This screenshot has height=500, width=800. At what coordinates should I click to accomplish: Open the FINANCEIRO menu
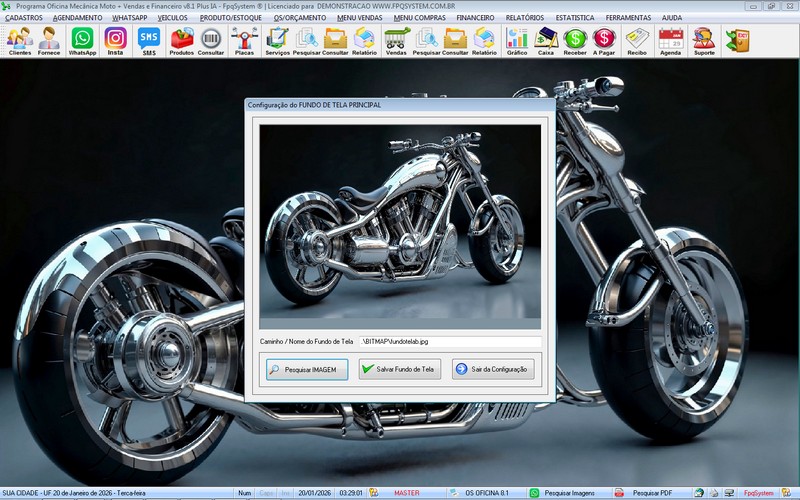[x=476, y=17]
